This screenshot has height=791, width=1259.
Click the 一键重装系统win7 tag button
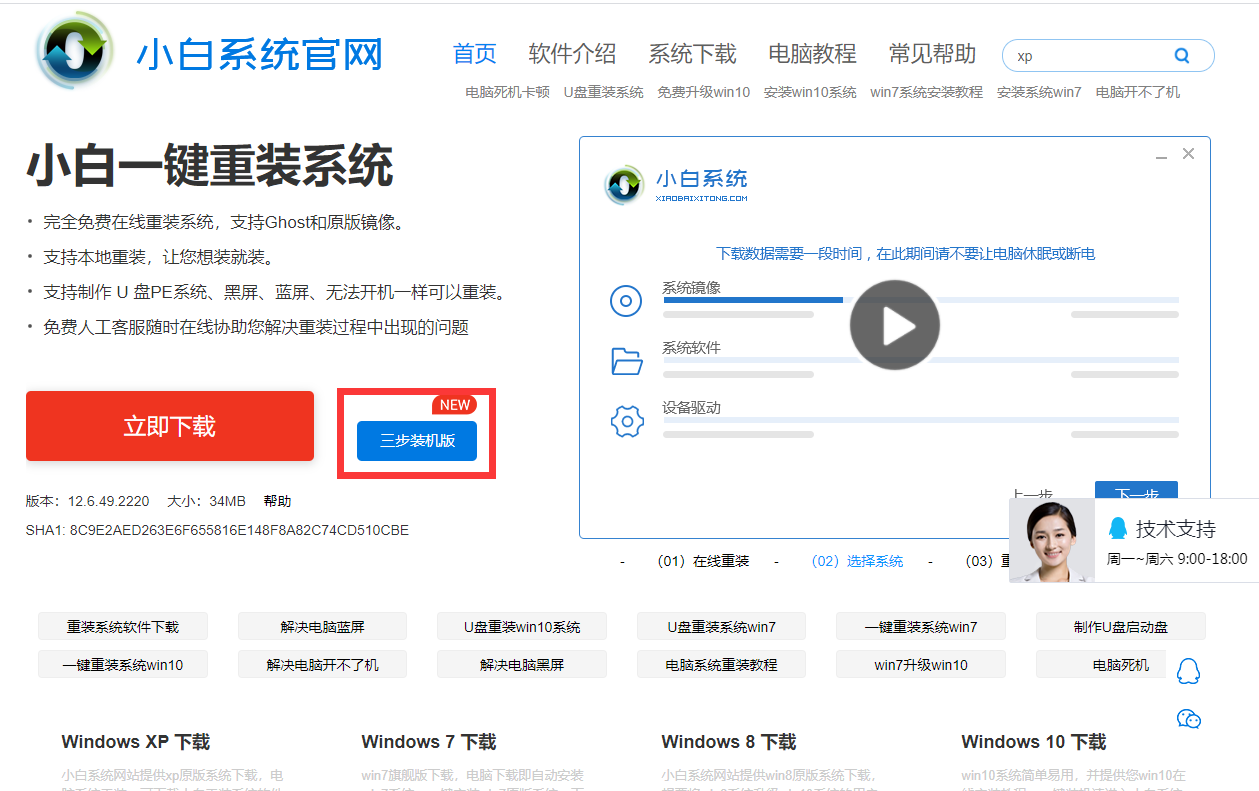[x=921, y=627]
